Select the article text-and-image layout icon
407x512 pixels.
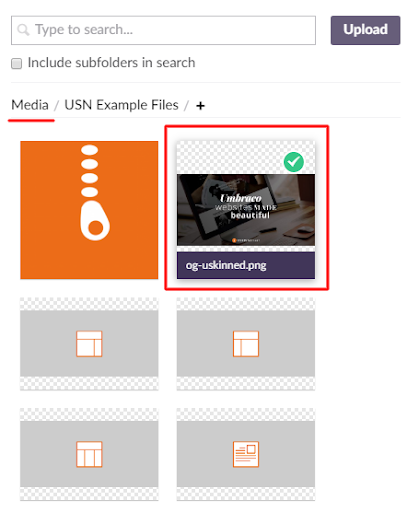246,454
